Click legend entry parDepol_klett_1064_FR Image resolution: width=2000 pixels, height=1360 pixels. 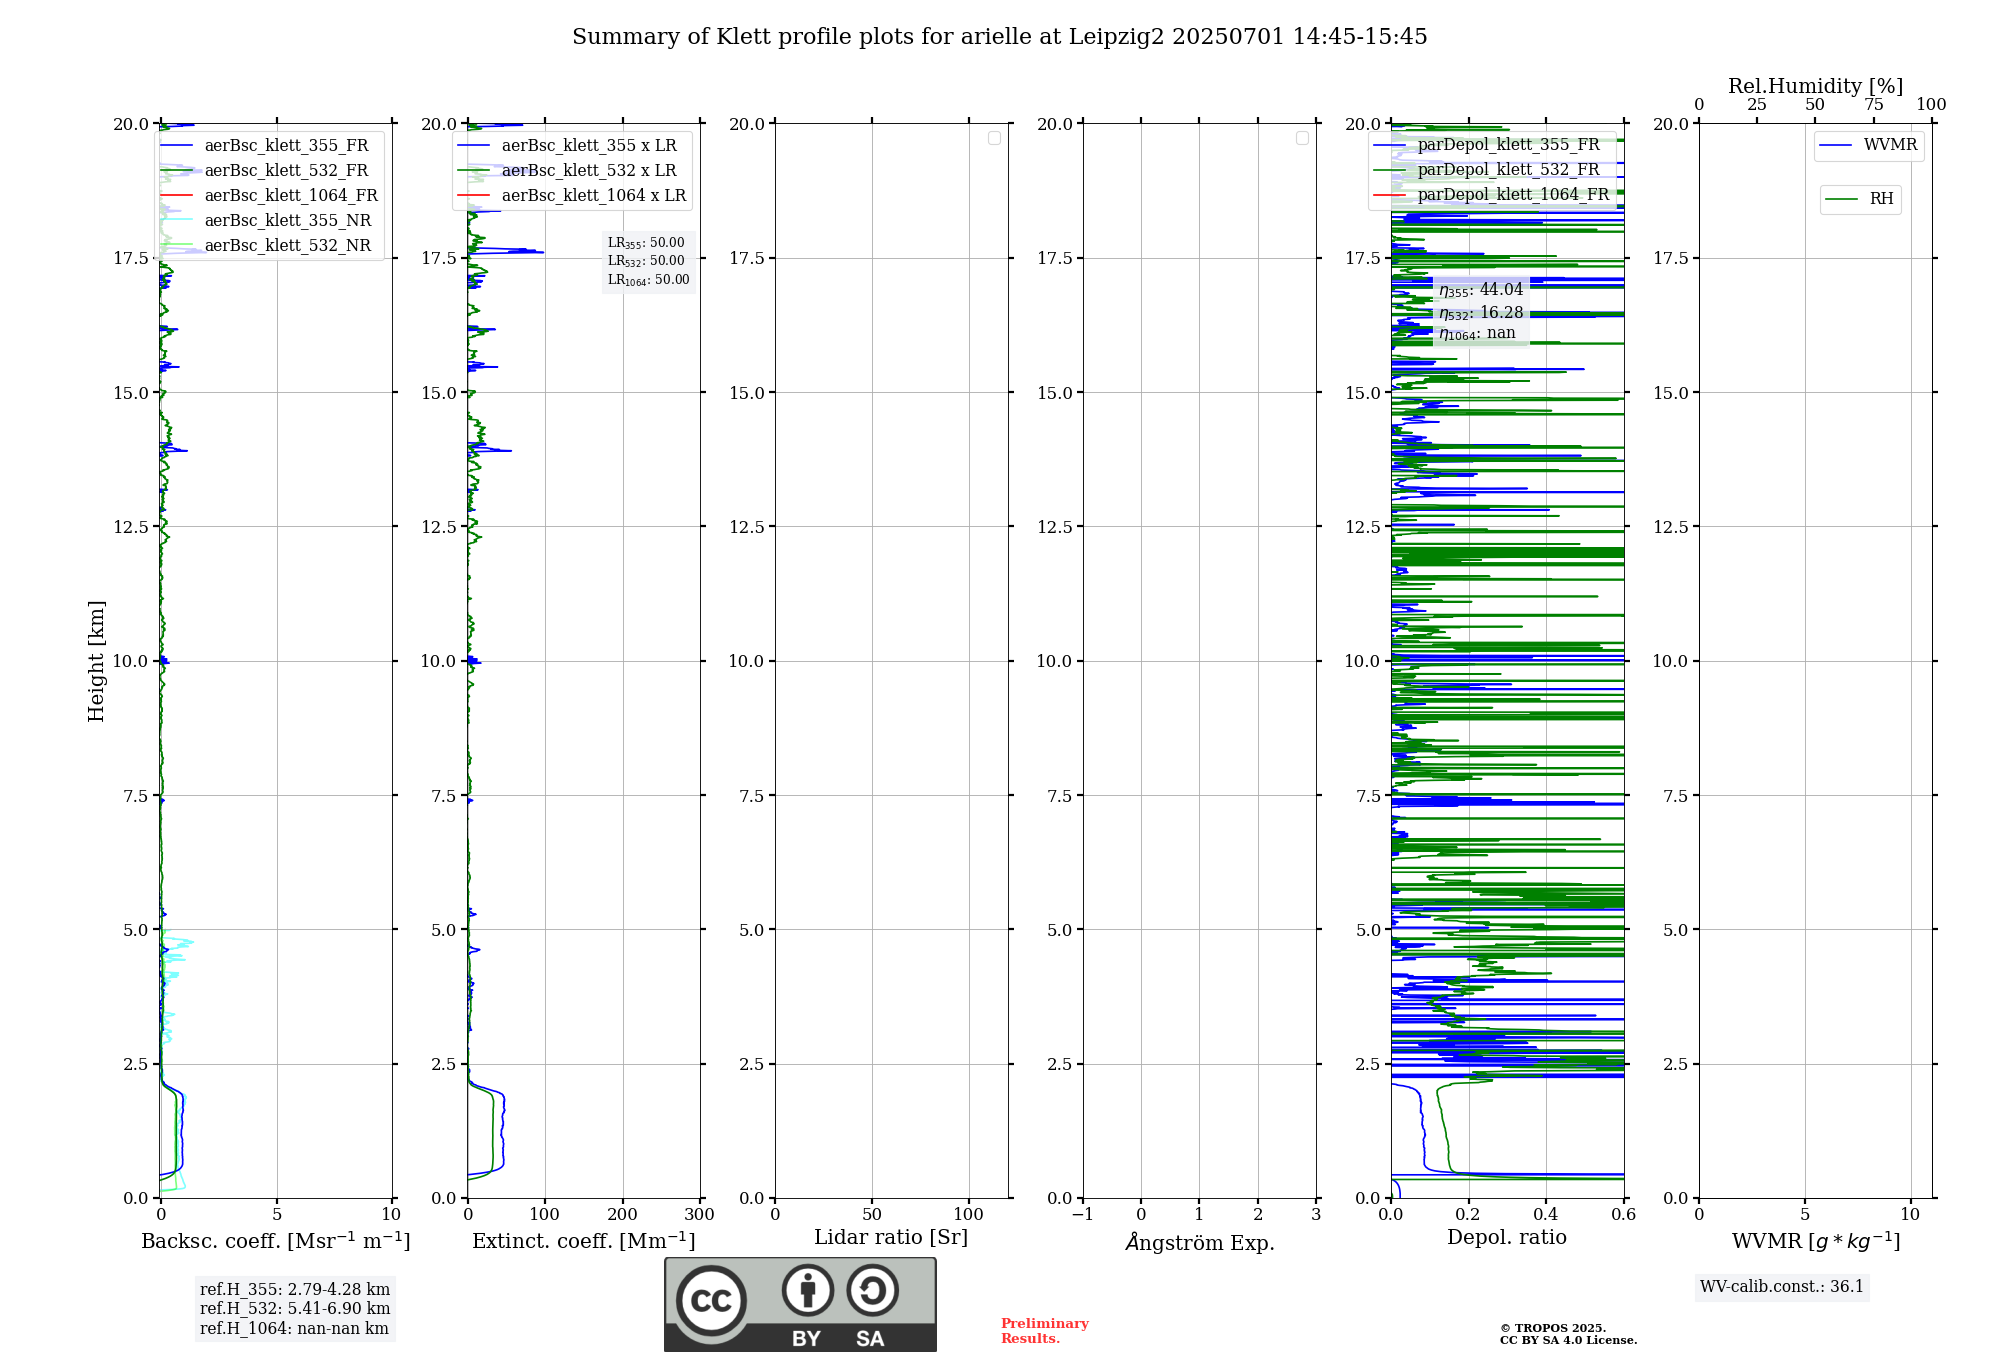click(x=1513, y=194)
